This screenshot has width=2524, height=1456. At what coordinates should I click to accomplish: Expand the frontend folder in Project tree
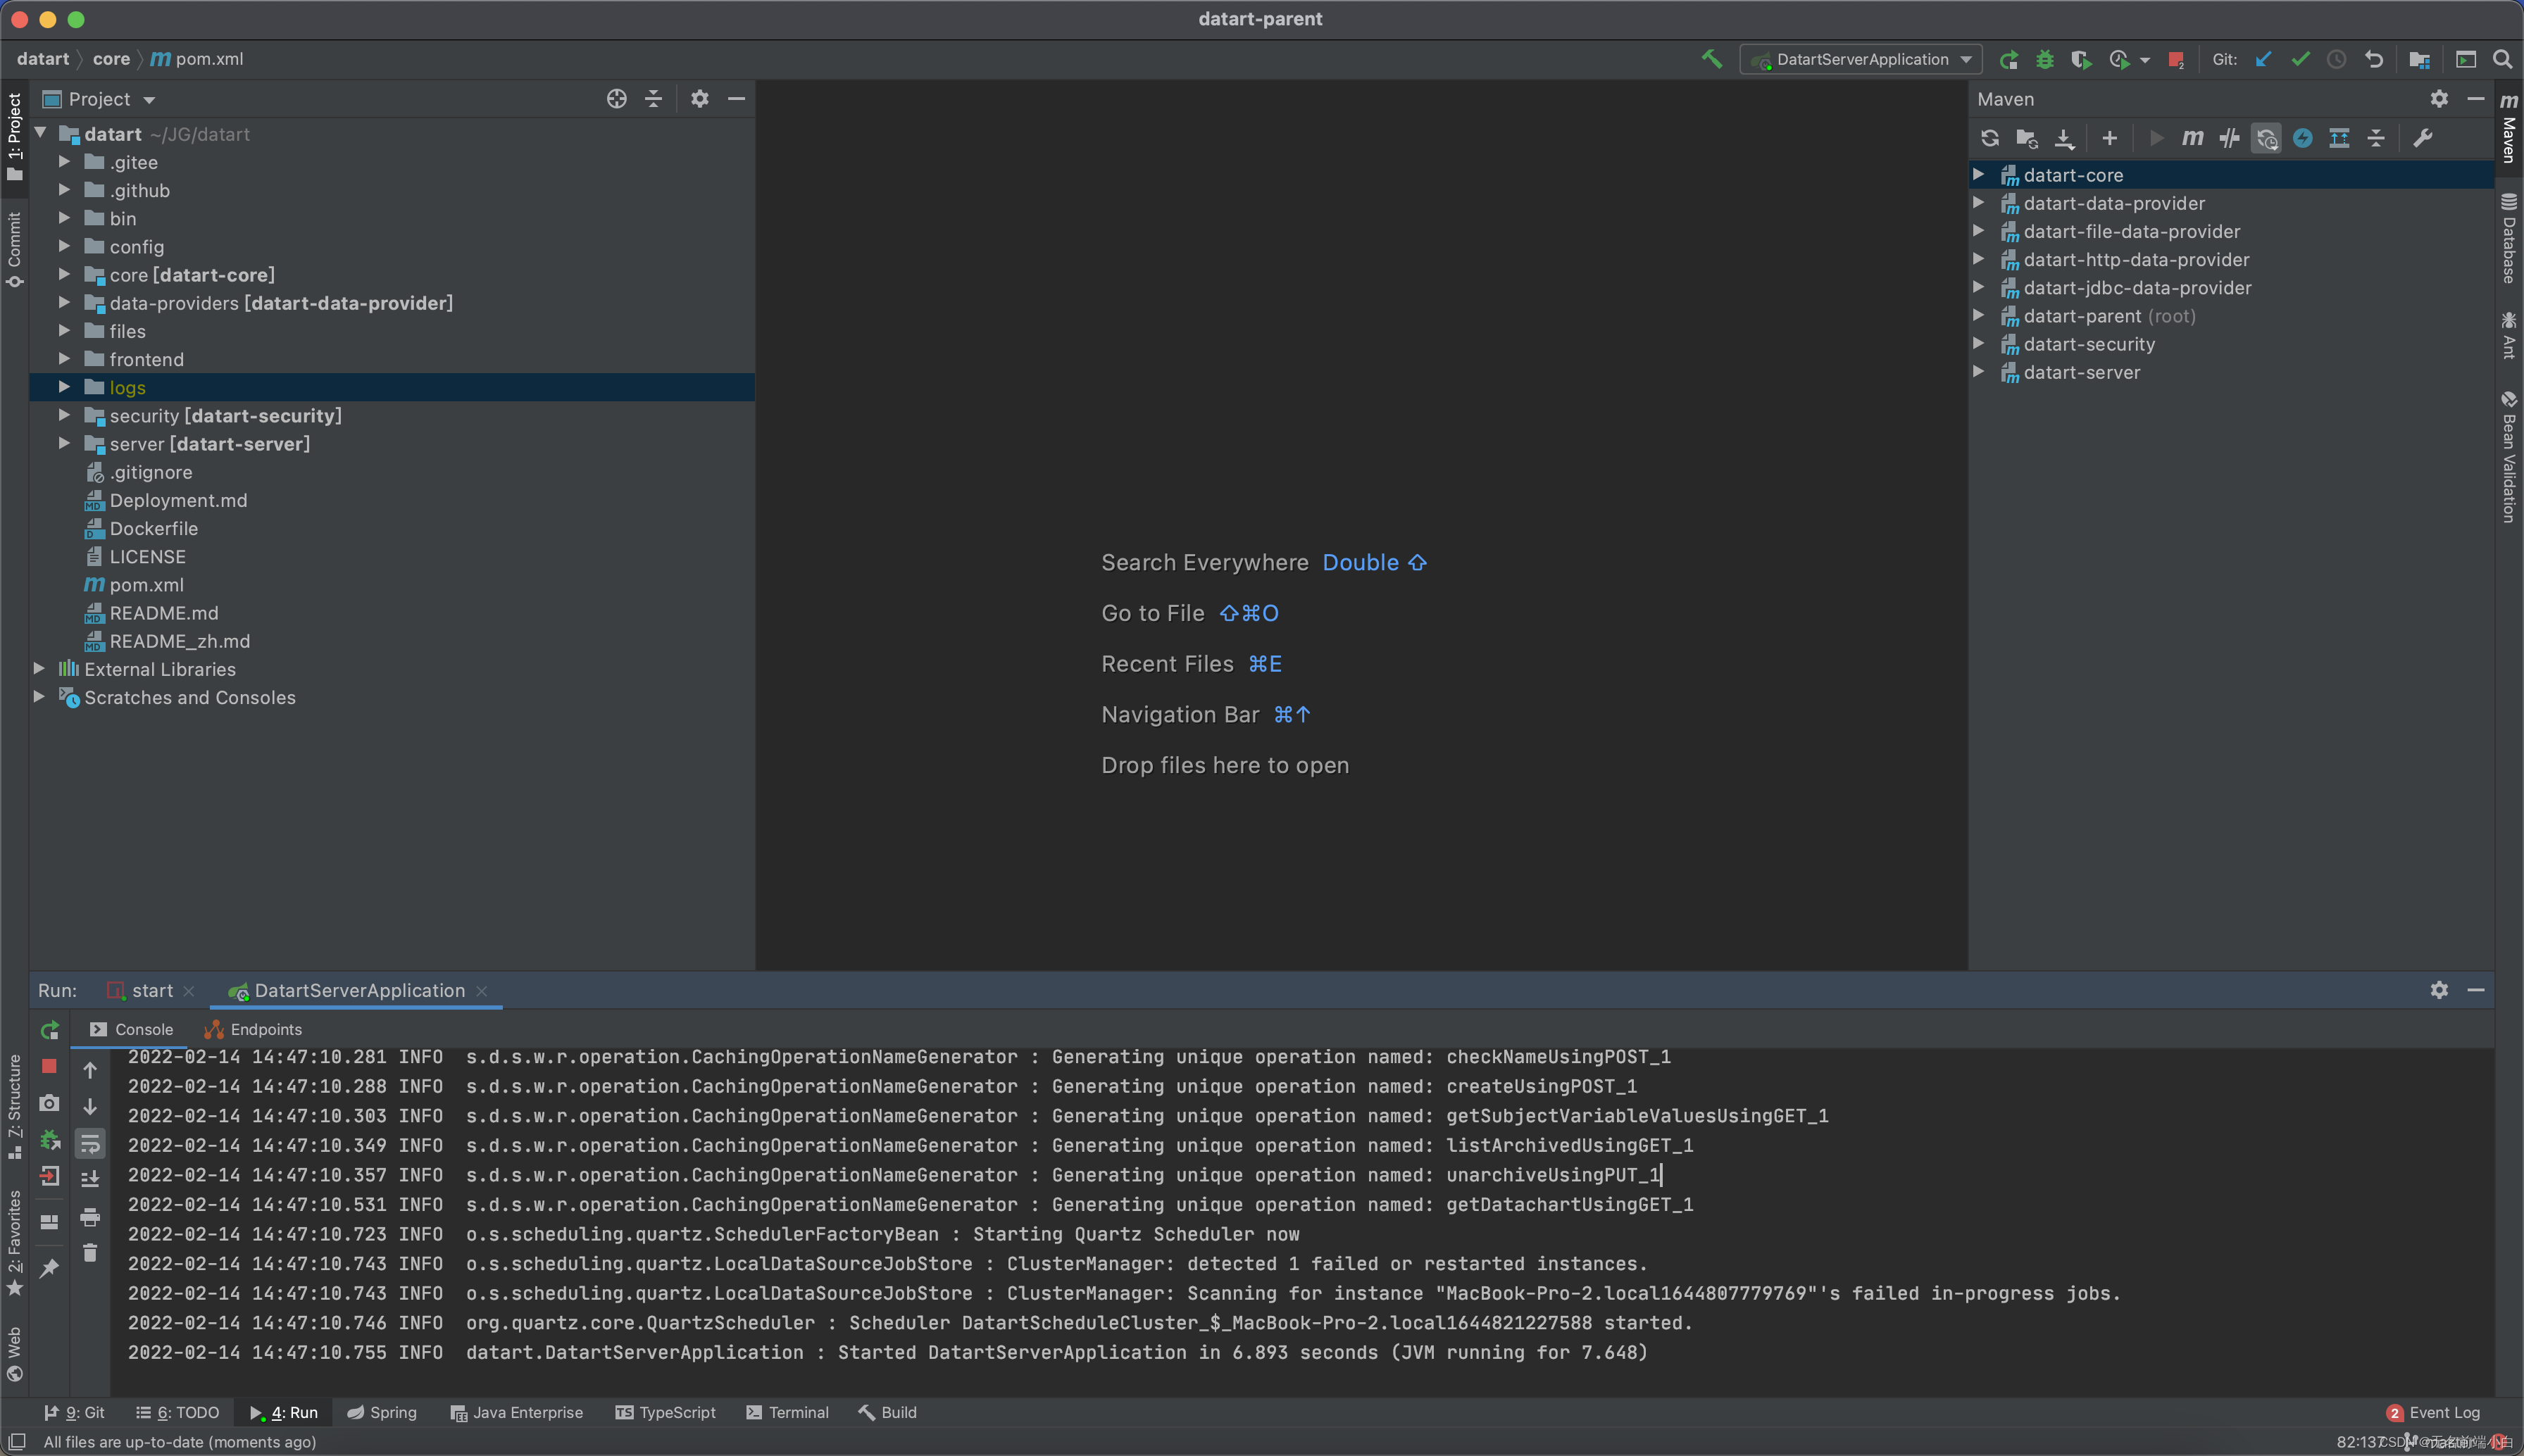click(x=64, y=359)
